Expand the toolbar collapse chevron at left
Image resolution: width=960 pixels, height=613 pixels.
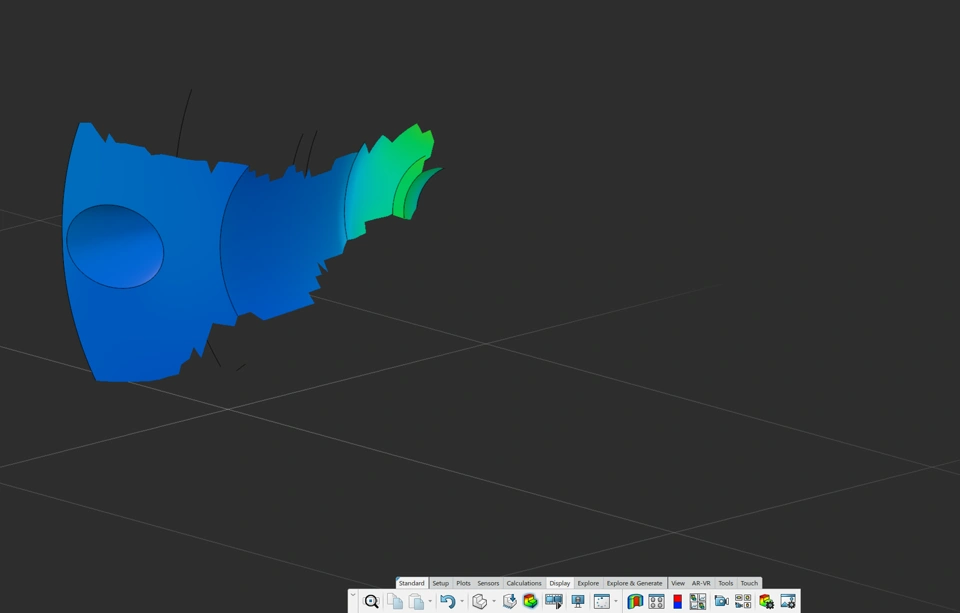[x=353, y=595]
